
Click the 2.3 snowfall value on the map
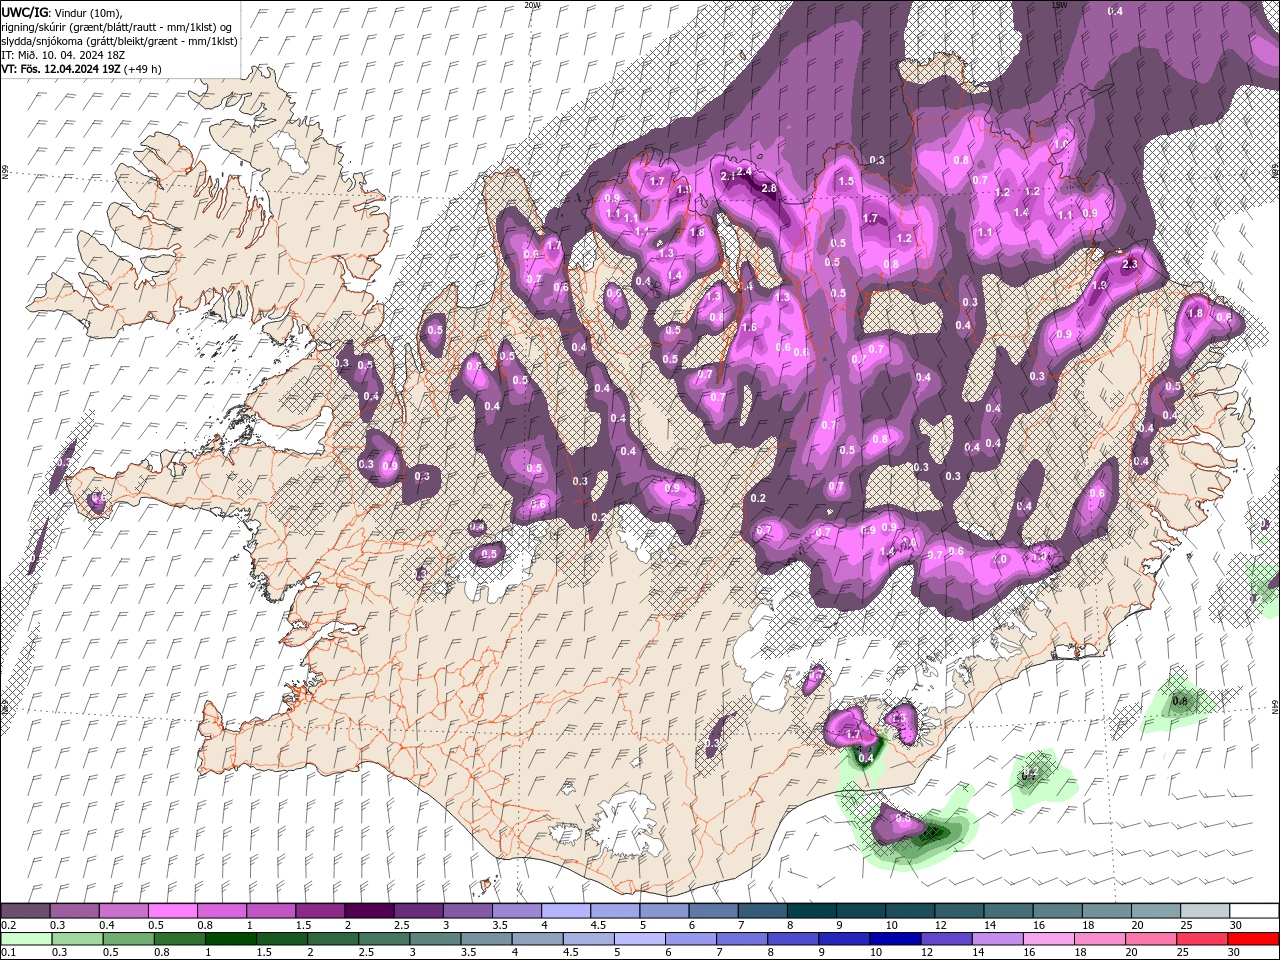click(1131, 264)
